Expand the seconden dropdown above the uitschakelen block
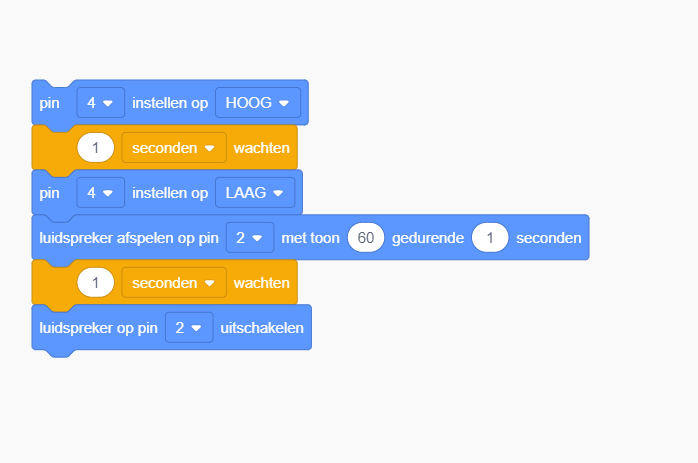 click(174, 283)
